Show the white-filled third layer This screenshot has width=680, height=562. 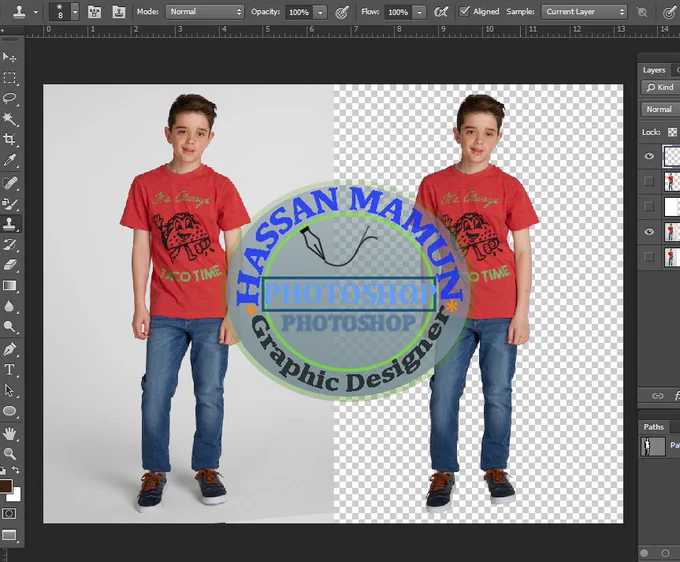pyautogui.click(x=649, y=206)
